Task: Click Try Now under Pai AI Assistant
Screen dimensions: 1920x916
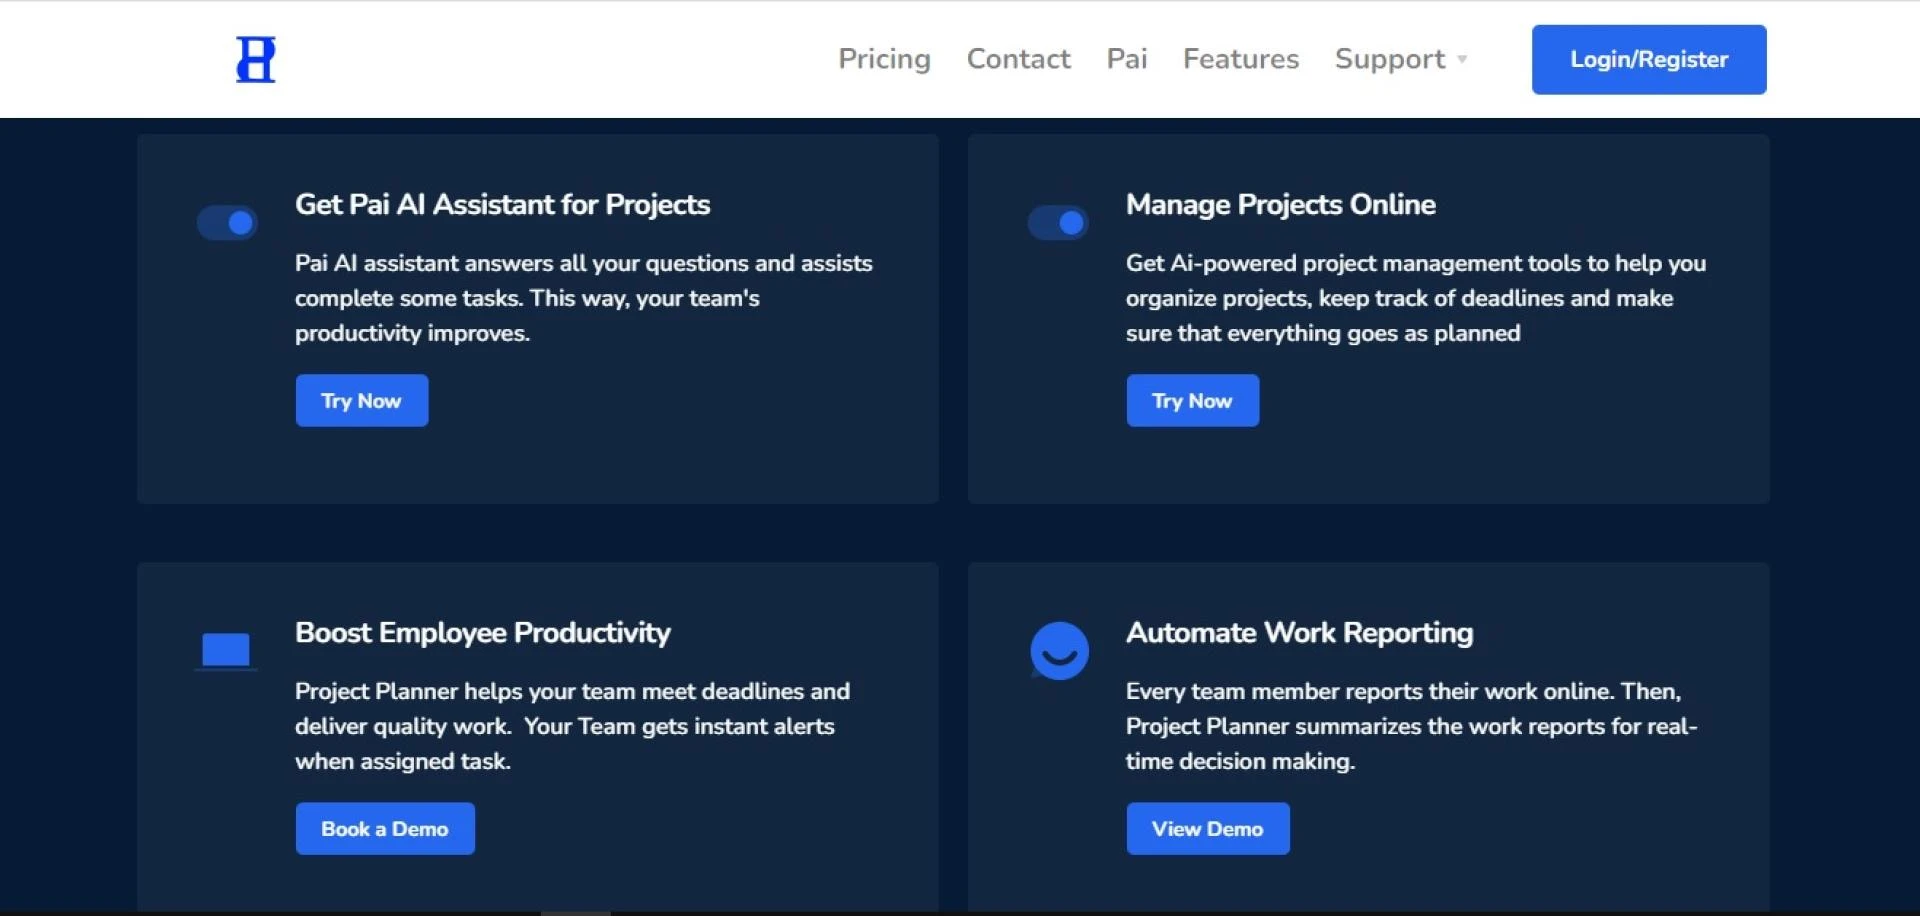Action: tap(361, 401)
